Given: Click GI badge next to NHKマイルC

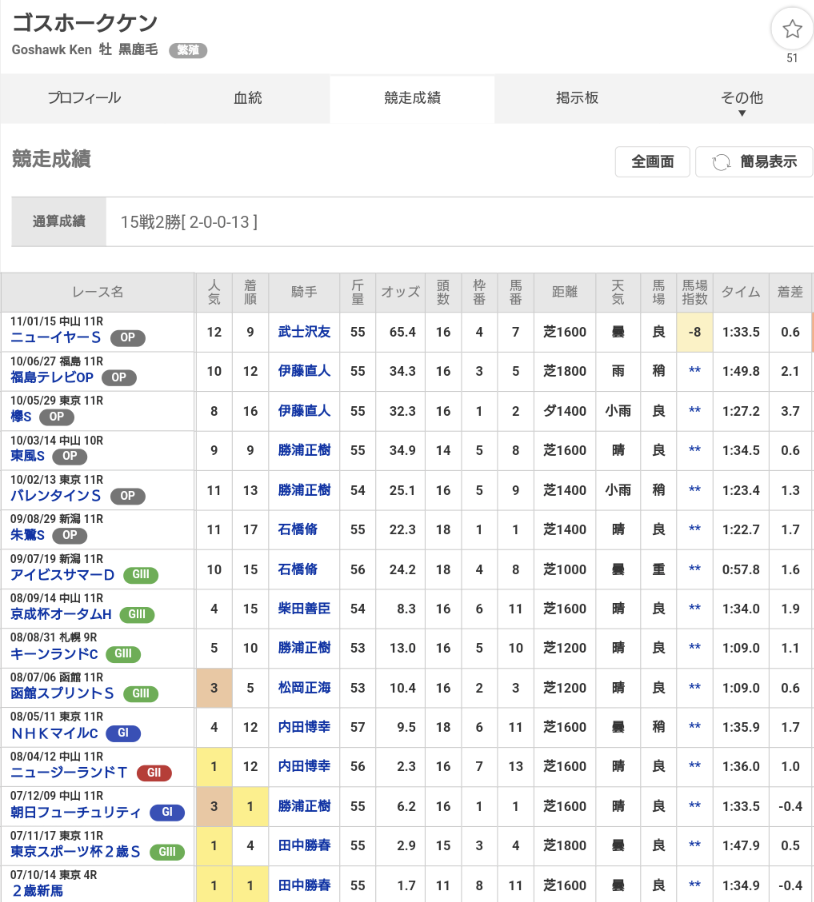Looking at the screenshot, I should pyautogui.click(x=122, y=733).
